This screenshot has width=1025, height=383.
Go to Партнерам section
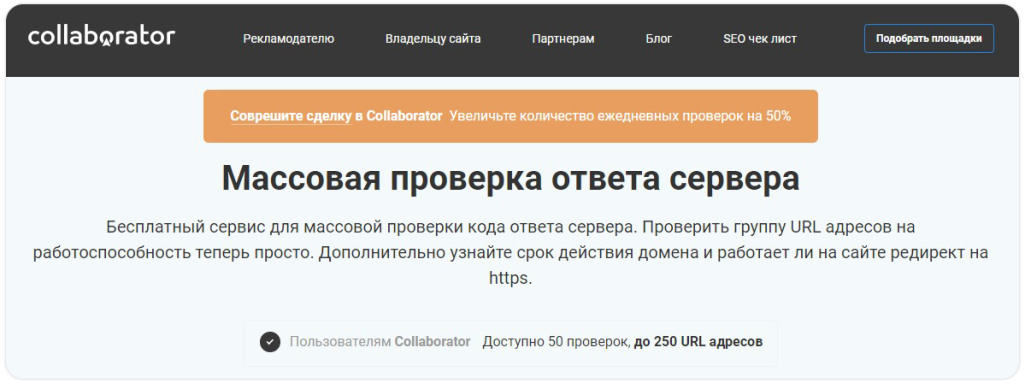pos(563,39)
